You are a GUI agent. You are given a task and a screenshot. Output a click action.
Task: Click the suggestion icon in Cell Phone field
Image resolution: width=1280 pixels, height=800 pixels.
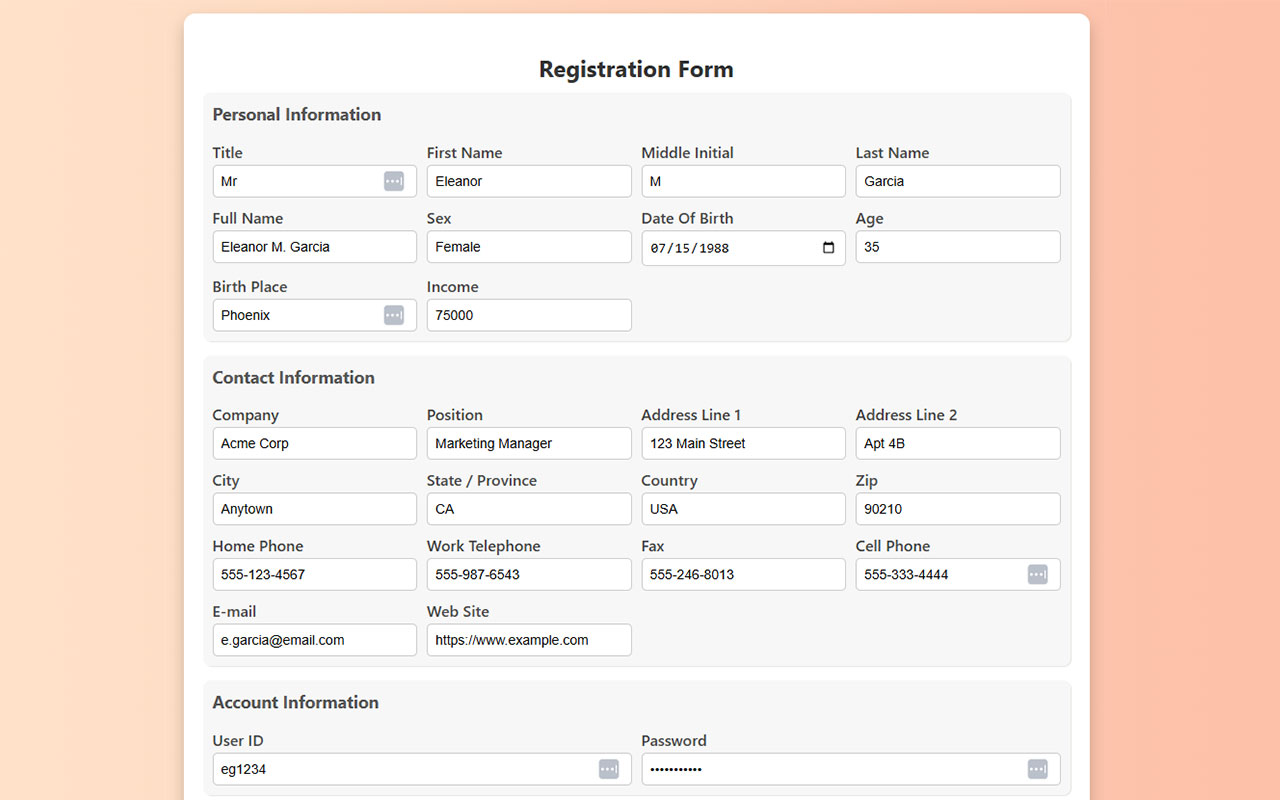[x=1039, y=574]
